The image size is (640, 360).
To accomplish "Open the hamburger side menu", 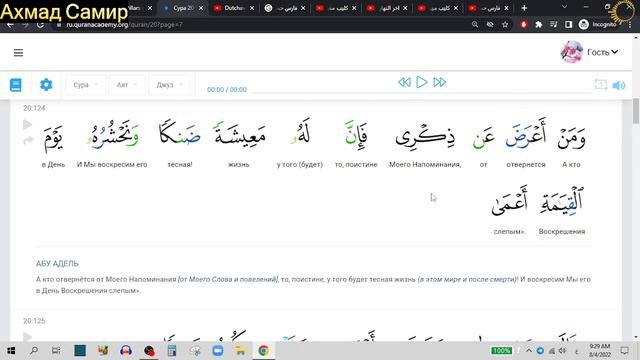I will [18, 53].
